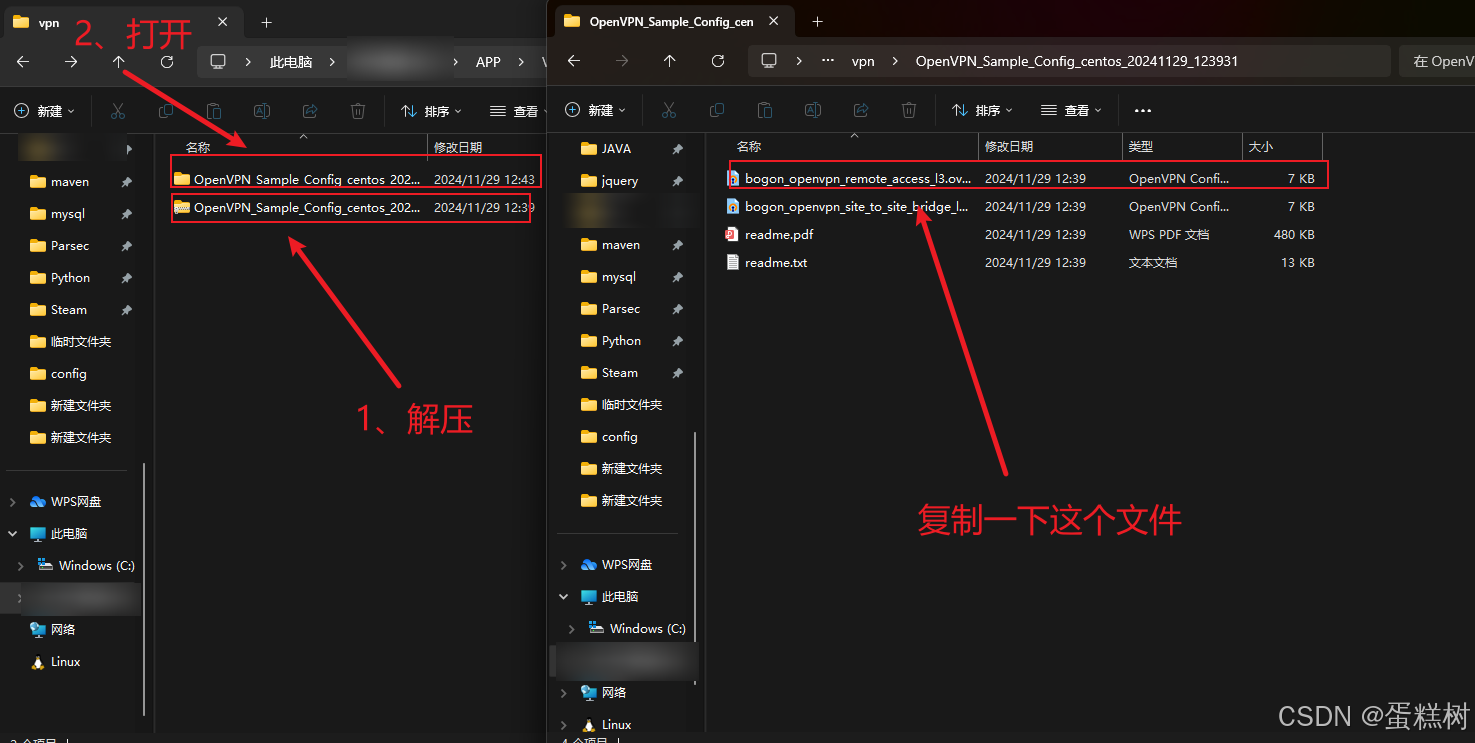Image resolution: width=1475 pixels, height=743 pixels.
Task: Click Rename icon in right window toolbar
Action: click(813, 110)
